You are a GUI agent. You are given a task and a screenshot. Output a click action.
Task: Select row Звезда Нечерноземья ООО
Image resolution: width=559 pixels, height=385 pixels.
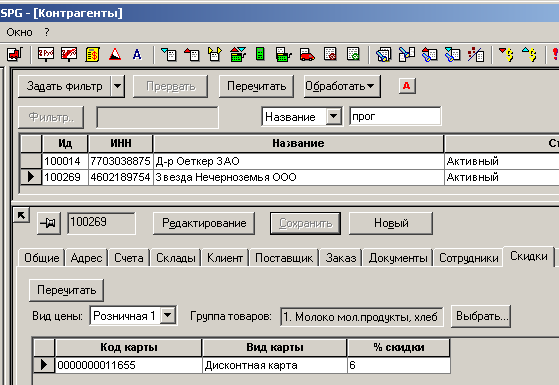point(289,177)
